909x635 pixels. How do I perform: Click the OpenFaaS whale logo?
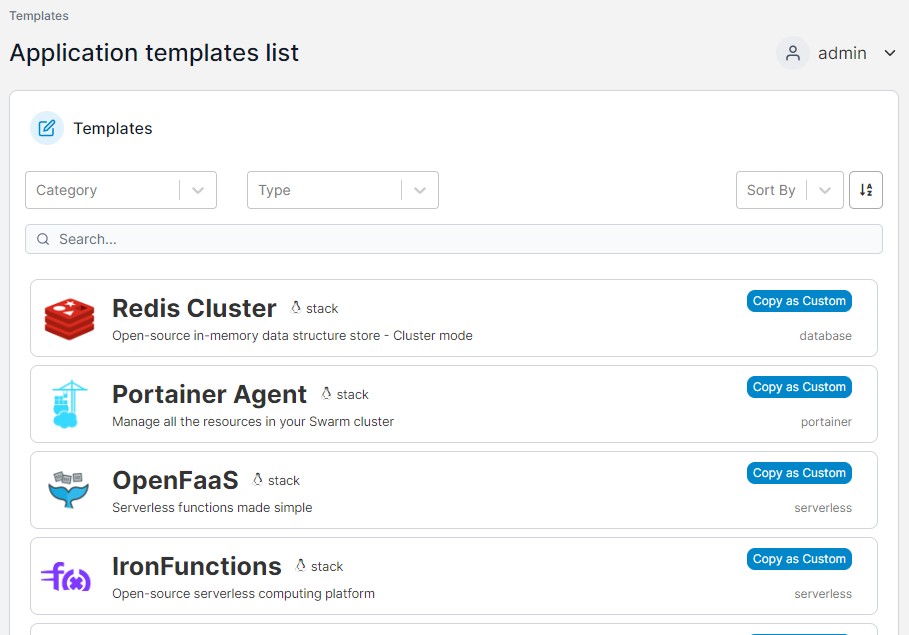tap(68, 490)
